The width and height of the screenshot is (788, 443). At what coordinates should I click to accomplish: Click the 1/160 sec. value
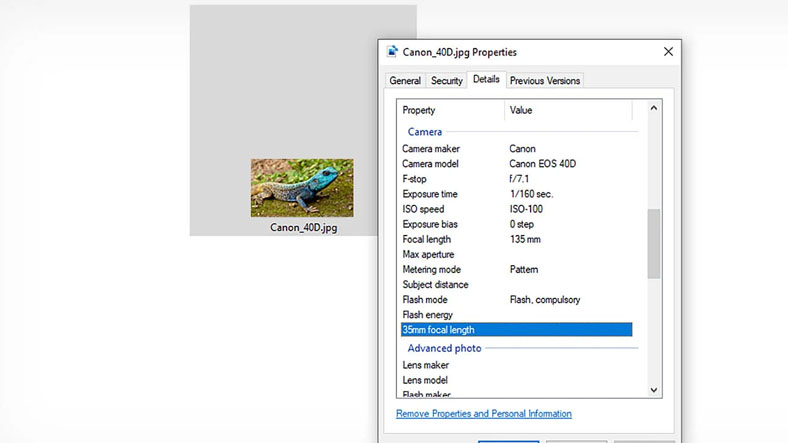(531, 194)
